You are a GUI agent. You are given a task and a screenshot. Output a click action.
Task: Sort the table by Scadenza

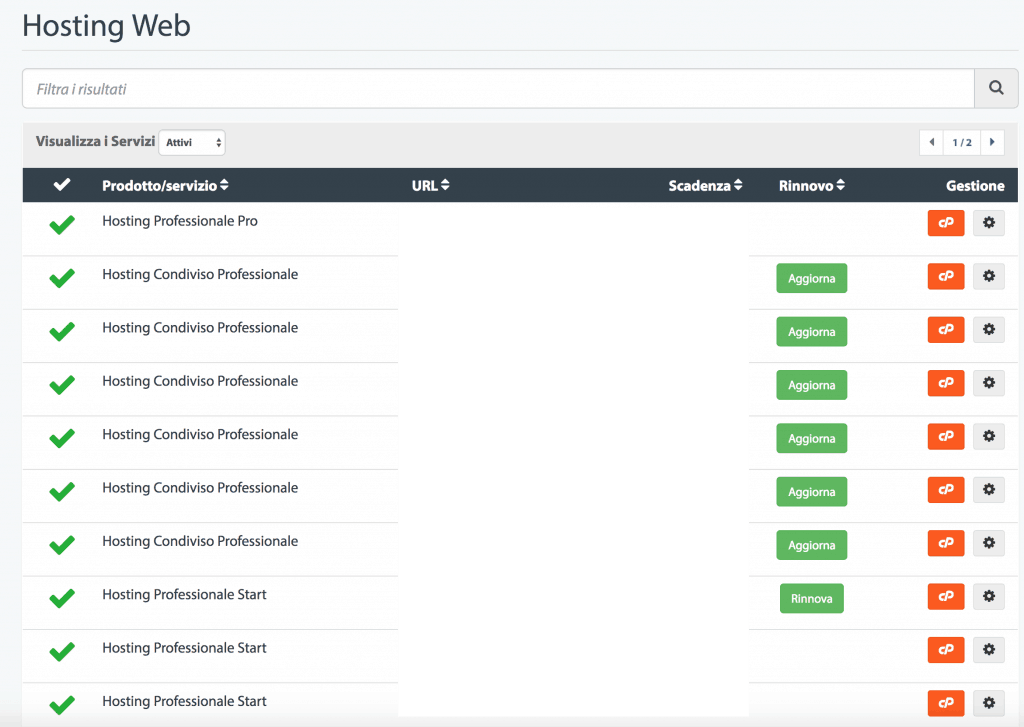[705, 184]
